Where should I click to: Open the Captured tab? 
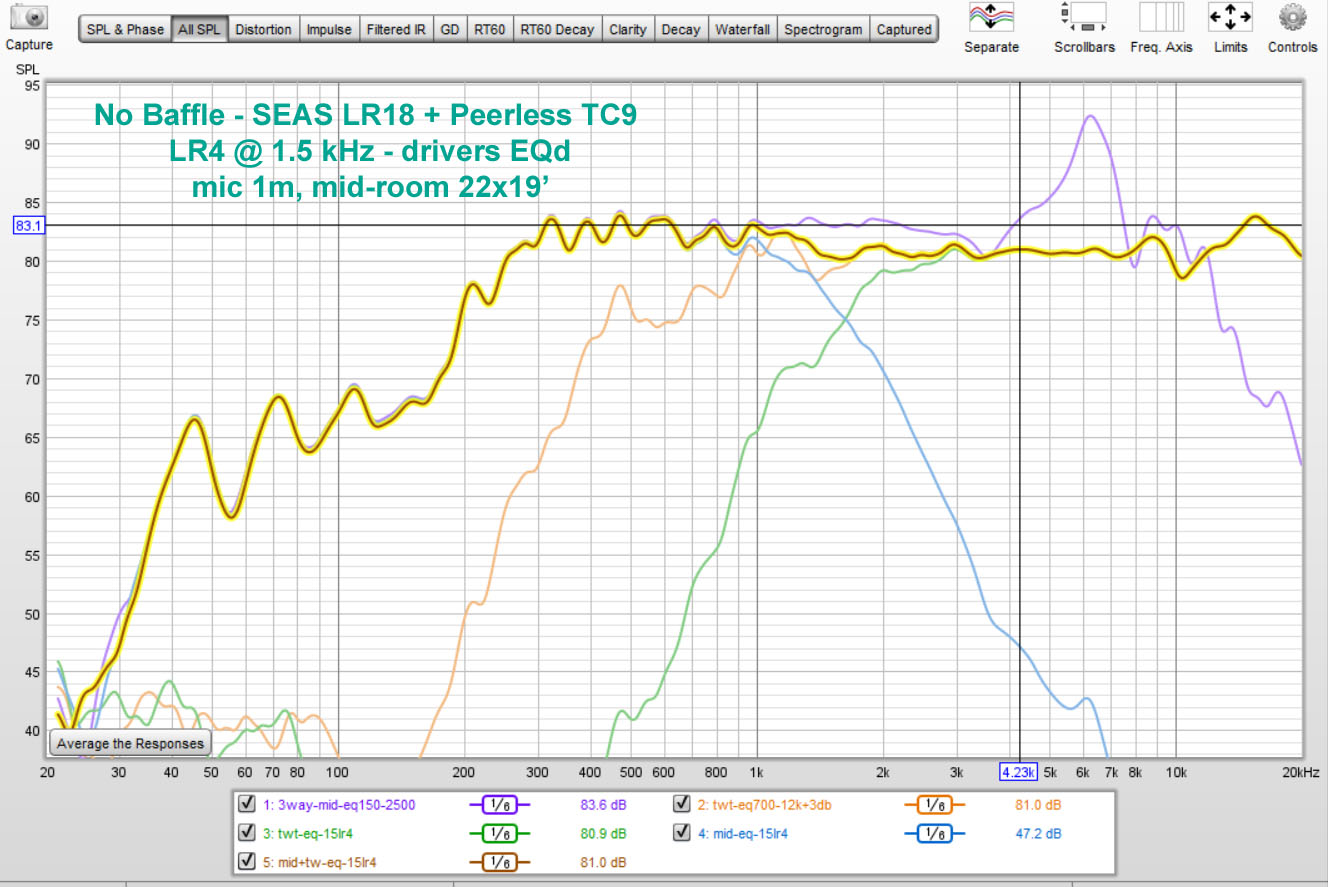[904, 30]
